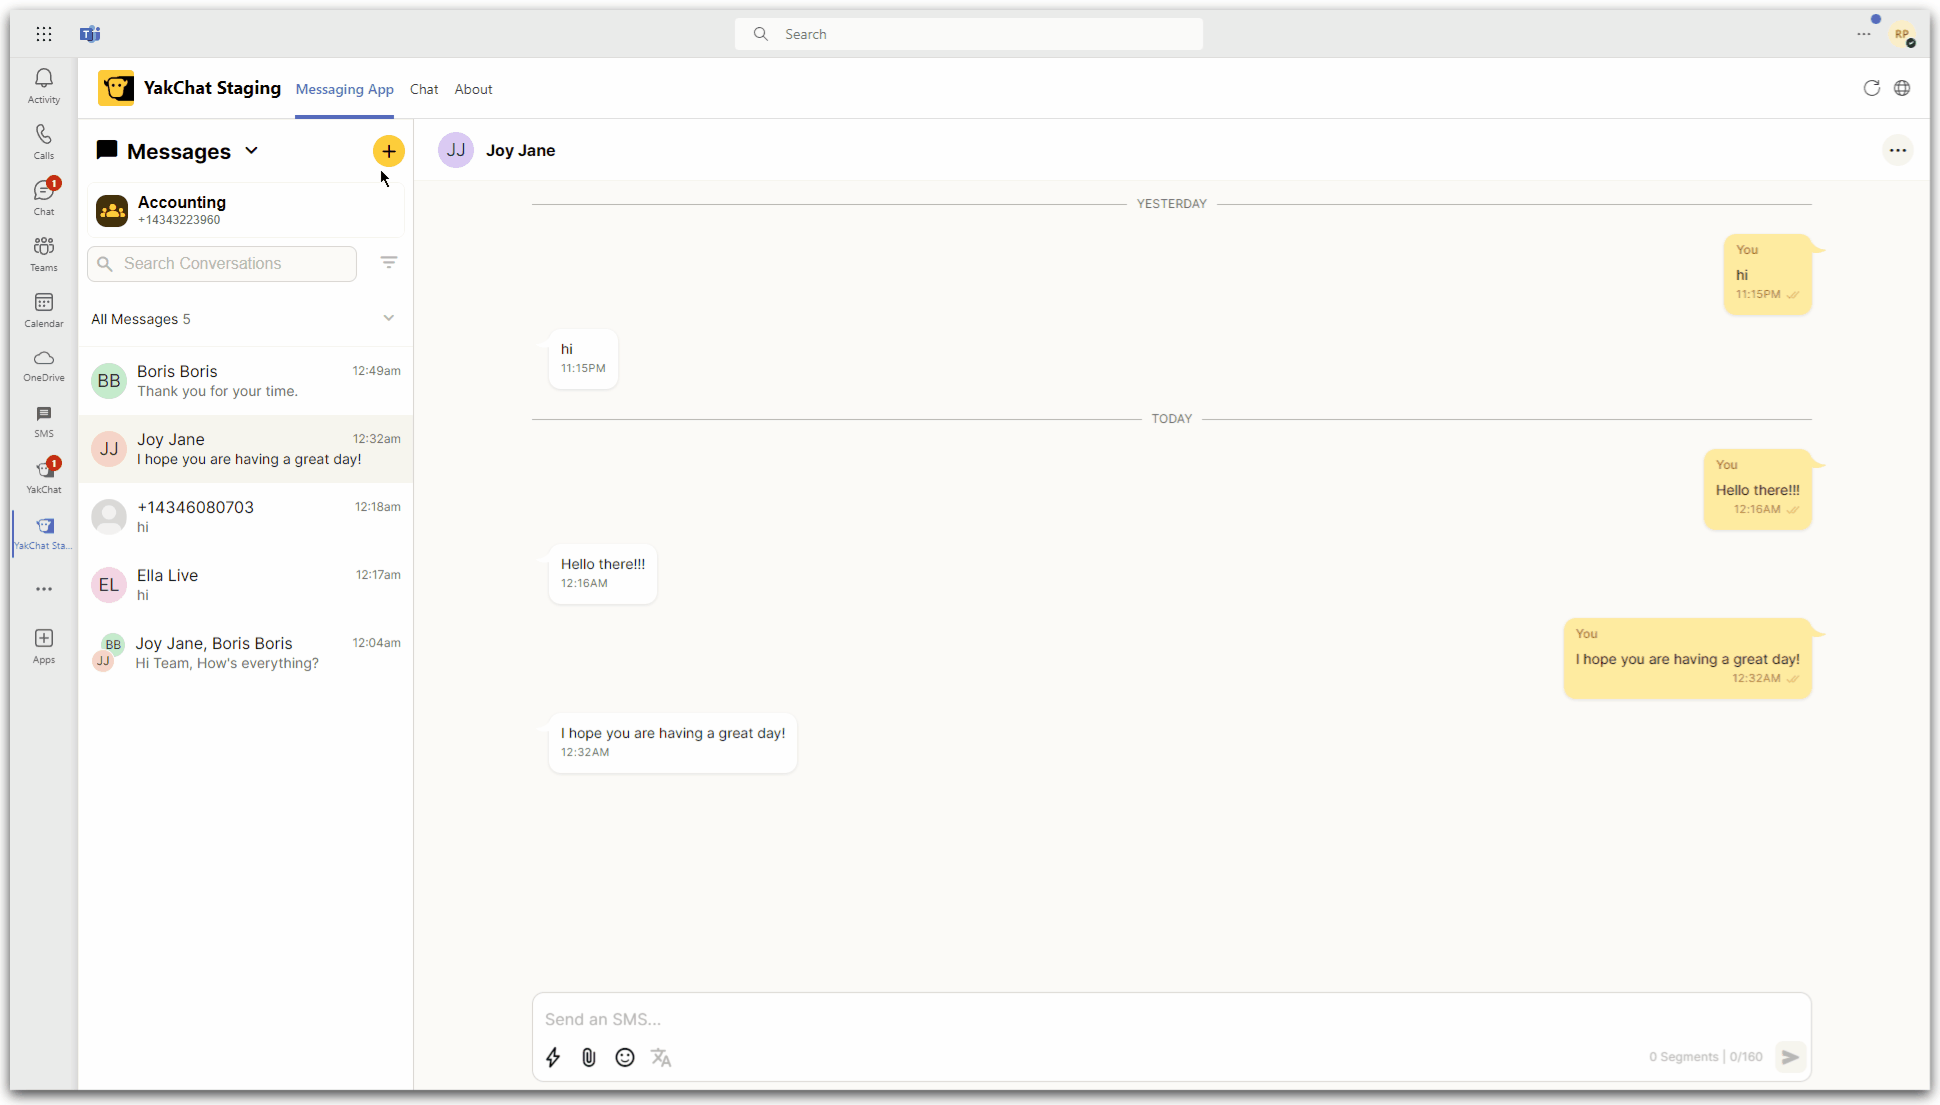Viewport: 1940px width, 1105px height.
Task: Open OneDrive in the sidebar
Action: pos(44,366)
